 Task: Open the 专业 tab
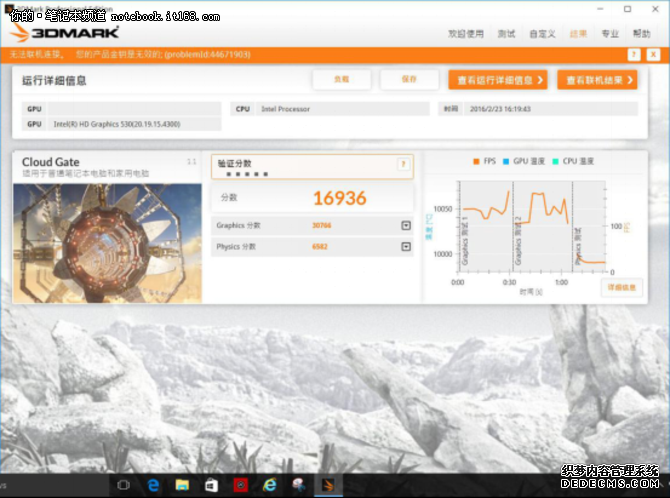pyautogui.click(x=610, y=34)
